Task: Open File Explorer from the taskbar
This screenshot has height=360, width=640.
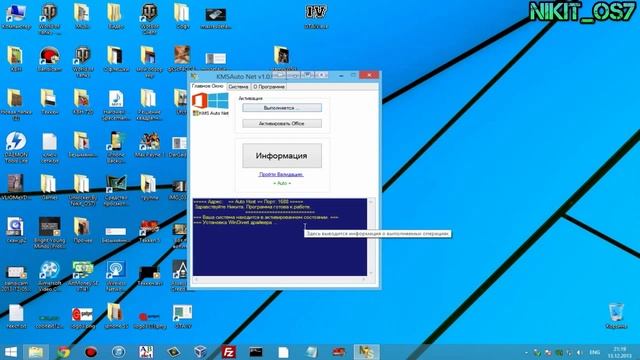Action: (36, 352)
